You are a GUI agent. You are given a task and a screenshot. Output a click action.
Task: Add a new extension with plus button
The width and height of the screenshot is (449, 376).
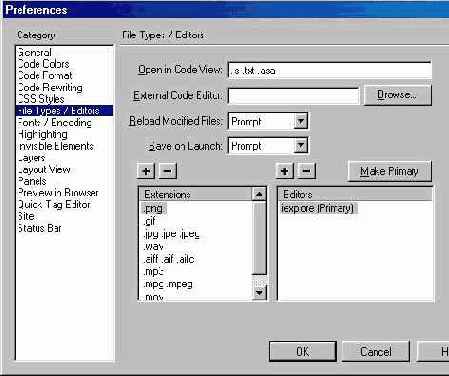point(146,171)
